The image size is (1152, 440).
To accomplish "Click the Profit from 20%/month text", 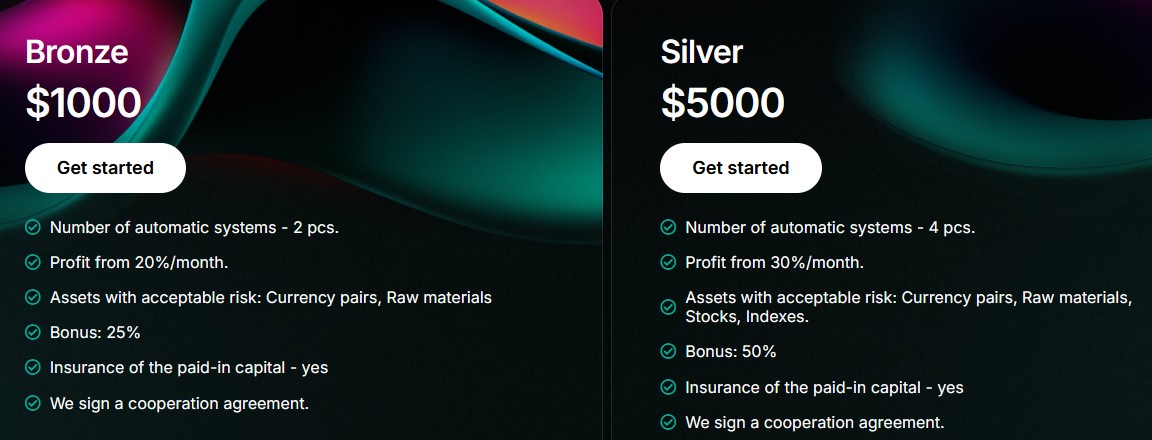I will click(x=139, y=262).
